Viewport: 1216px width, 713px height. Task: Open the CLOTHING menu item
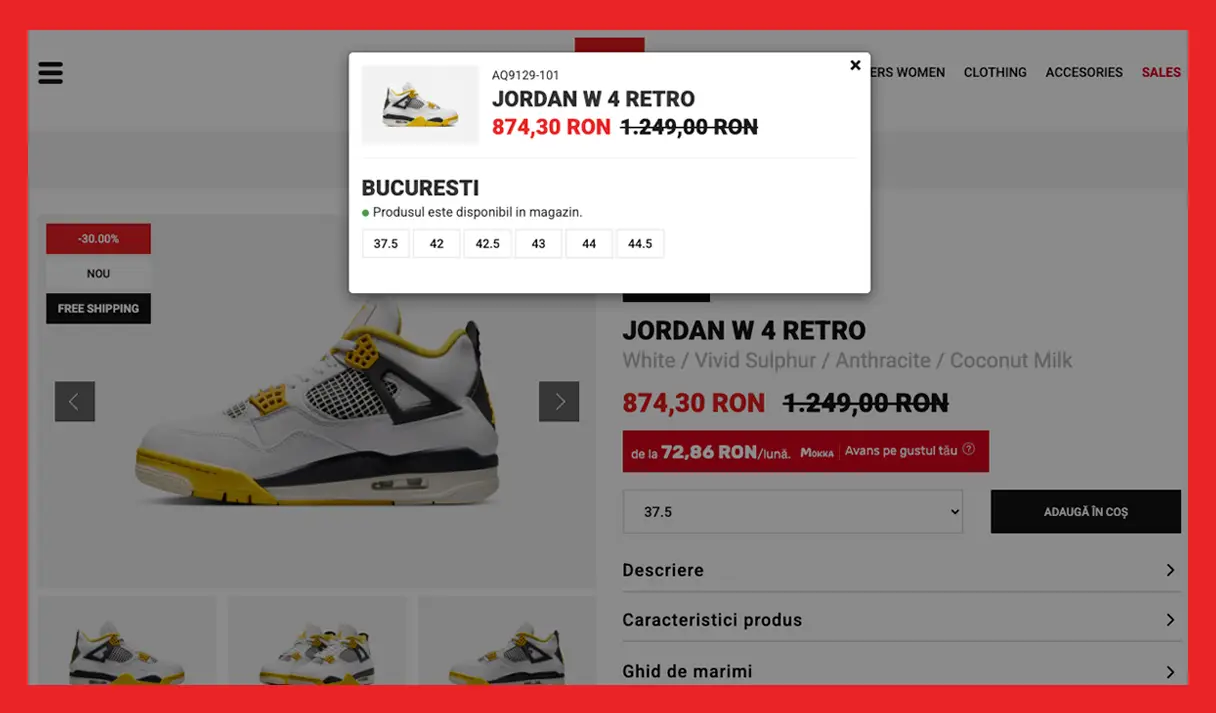click(995, 72)
